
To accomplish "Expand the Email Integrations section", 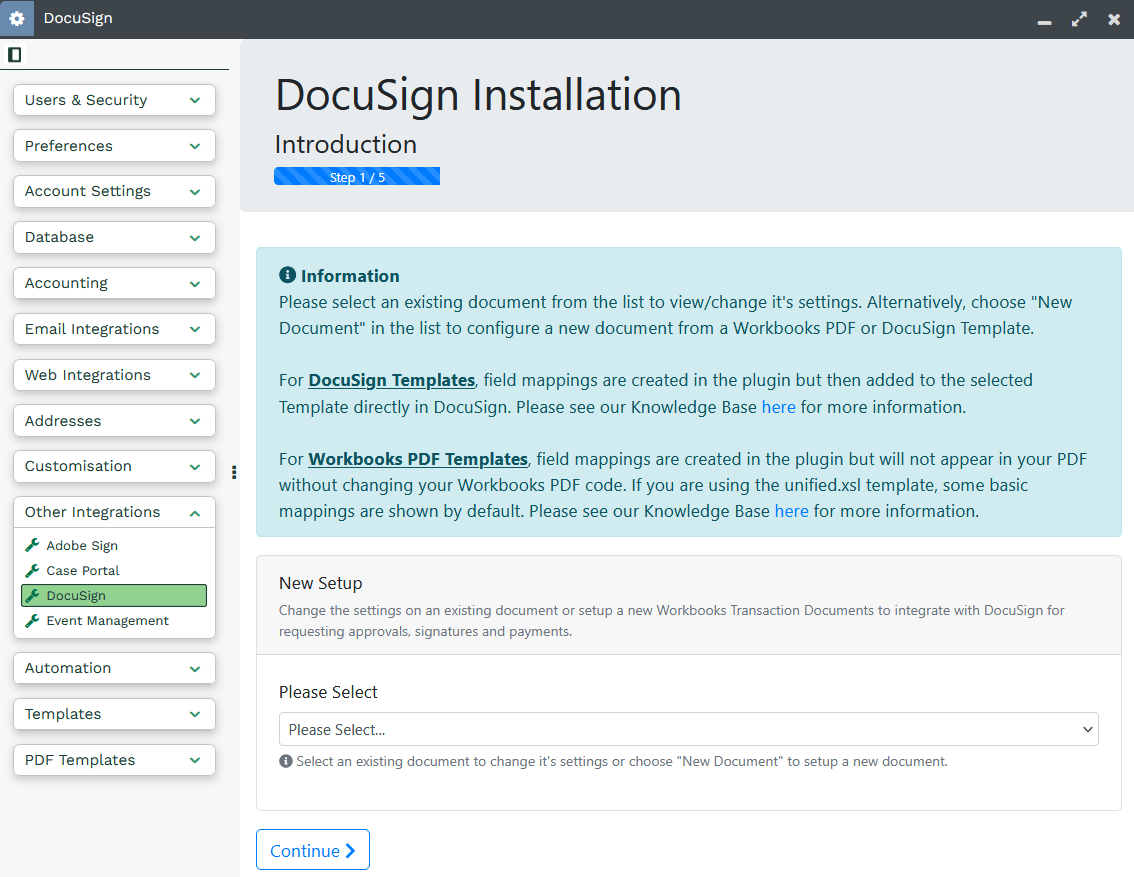I will [x=114, y=329].
